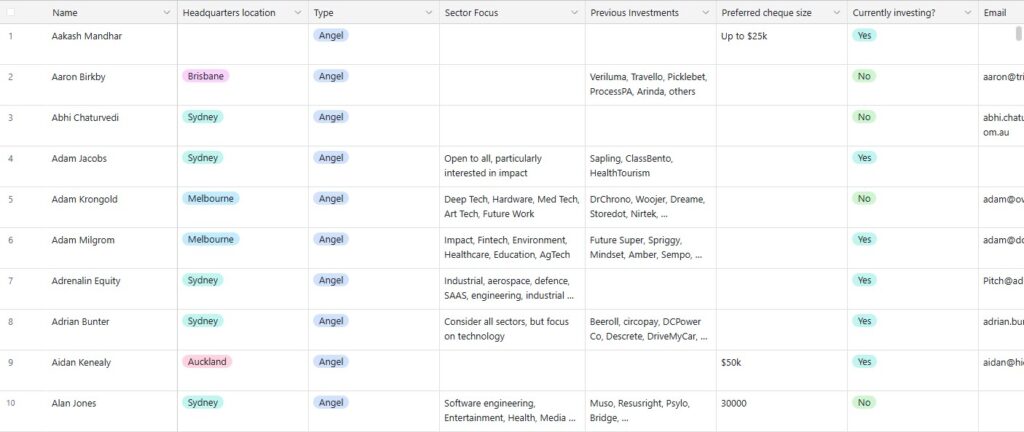The width and height of the screenshot is (1024, 432).
Task: Select the 'Up to $25k' cheque size cell
Action: (782, 44)
